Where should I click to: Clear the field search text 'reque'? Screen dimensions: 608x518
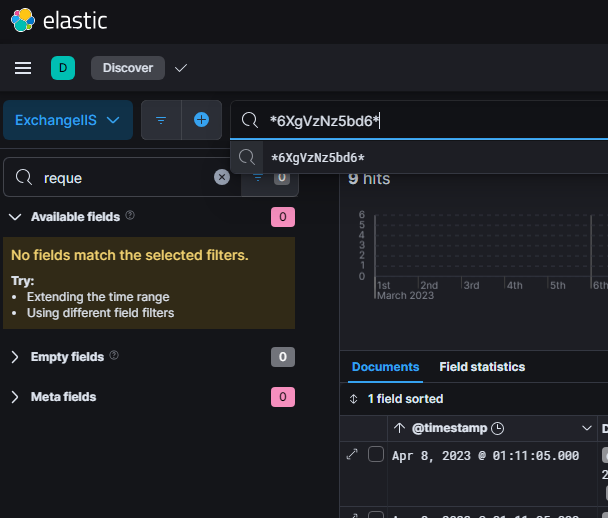click(x=222, y=177)
